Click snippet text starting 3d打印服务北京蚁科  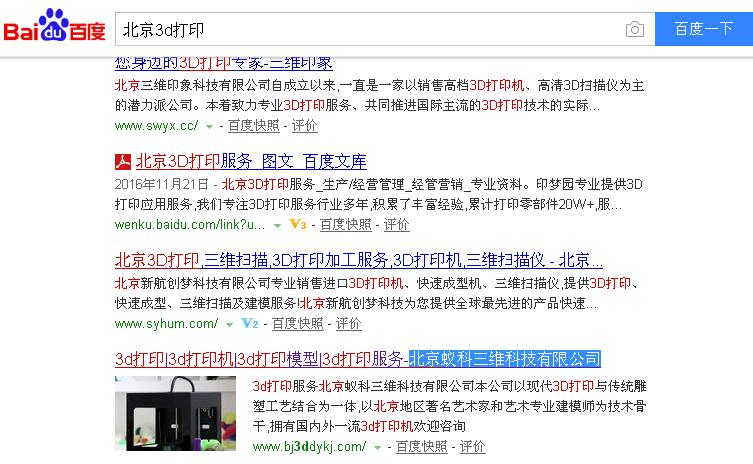(449, 406)
